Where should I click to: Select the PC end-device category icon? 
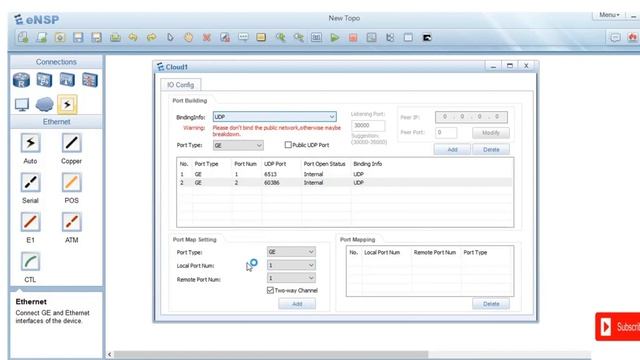pos(22,104)
